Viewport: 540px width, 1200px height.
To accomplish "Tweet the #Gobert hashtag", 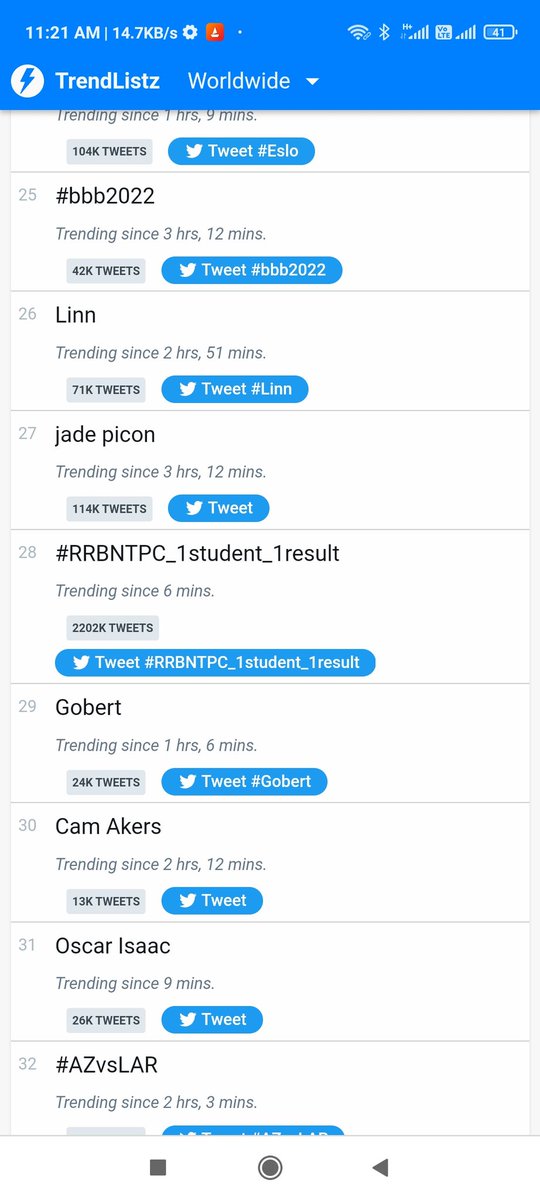I will click(244, 782).
